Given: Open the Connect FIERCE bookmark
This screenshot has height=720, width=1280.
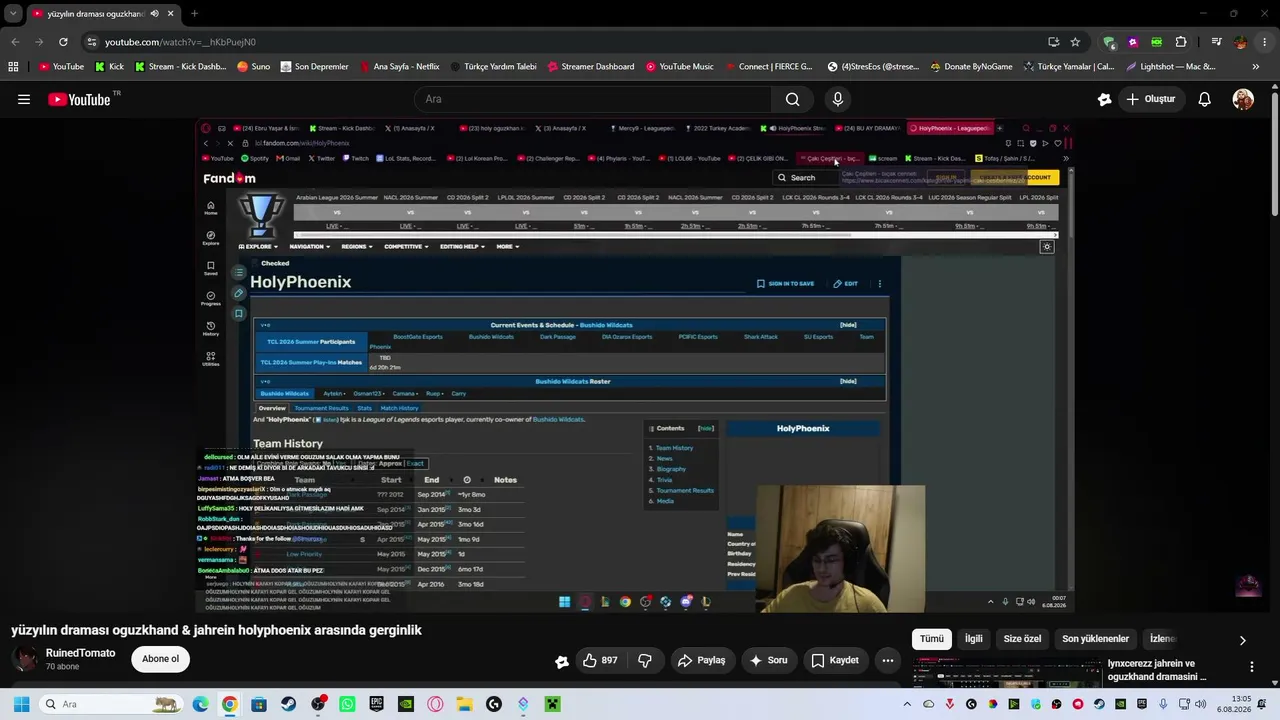Looking at the screenshot, I should 768,67.
